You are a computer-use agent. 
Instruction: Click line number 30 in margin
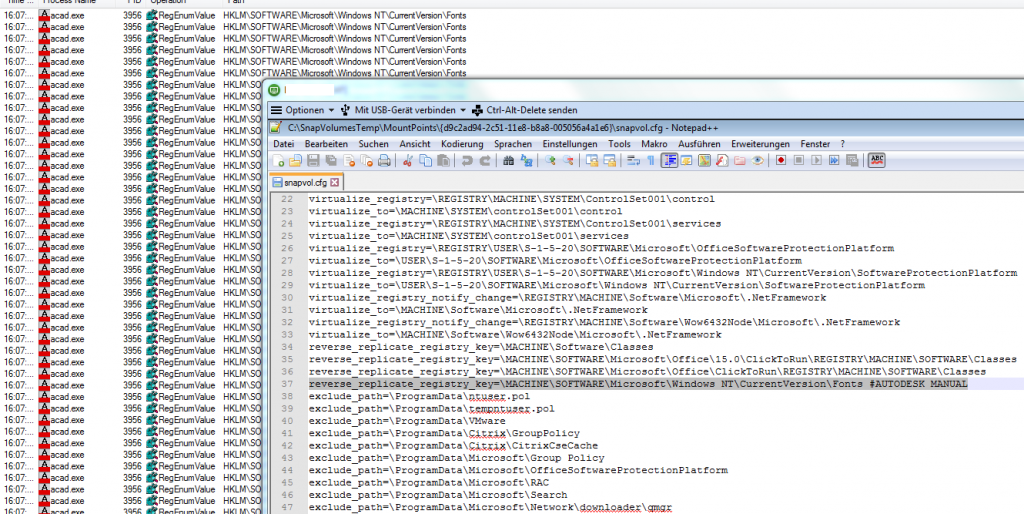[x=287, y=298]
